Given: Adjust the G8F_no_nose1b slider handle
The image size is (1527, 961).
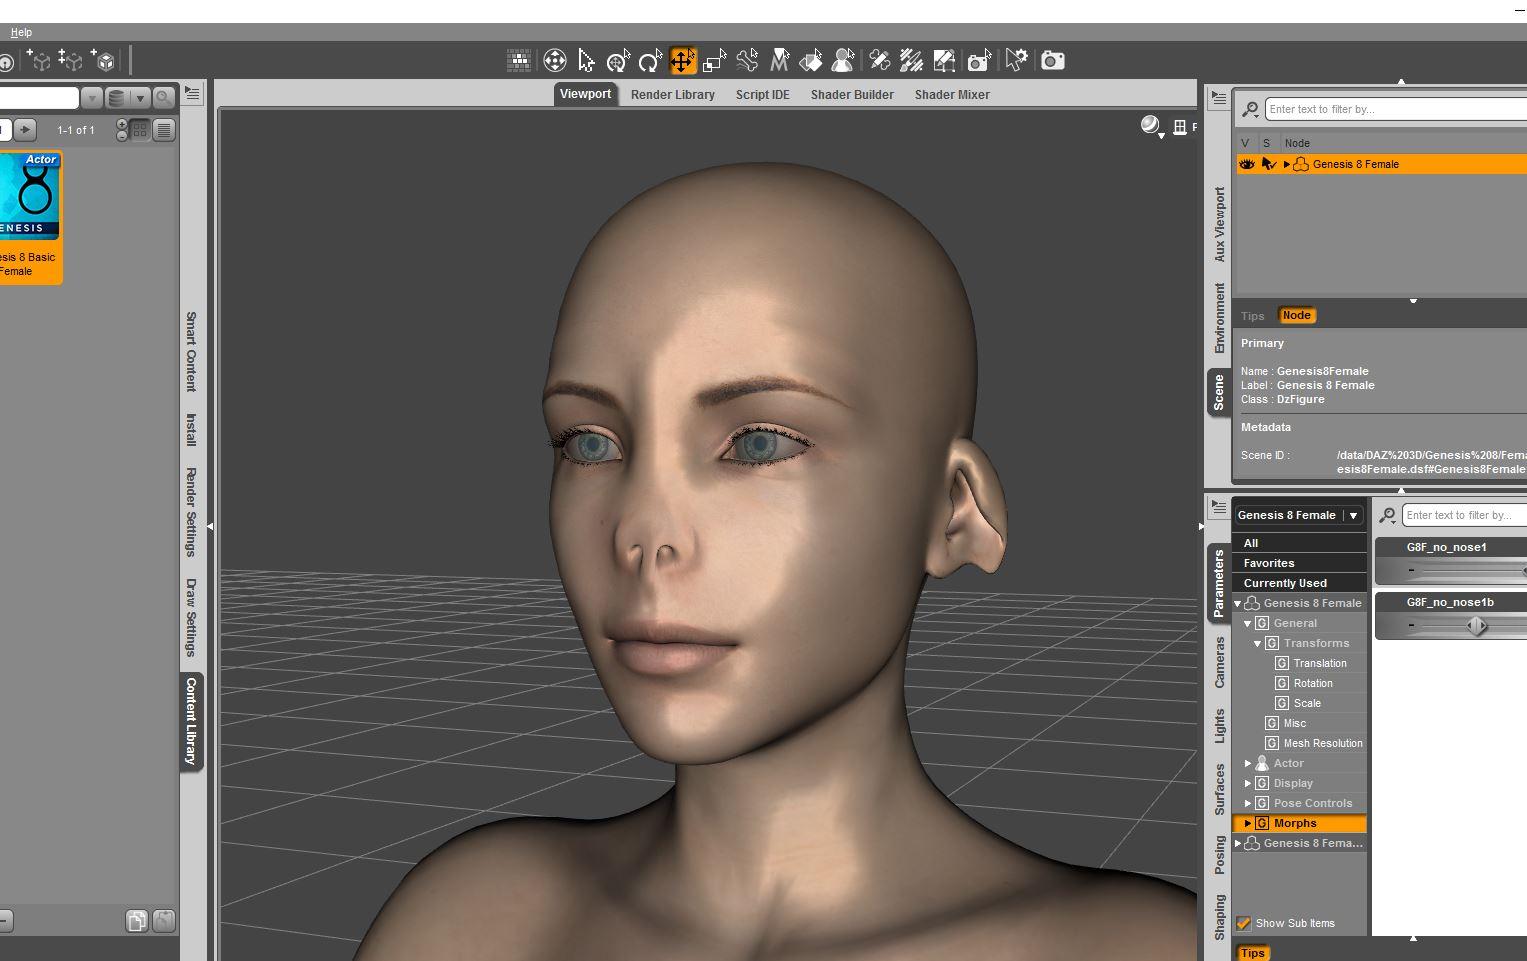Looking at the screenshot, I should pyautogui.click(x=1477, y=626).
